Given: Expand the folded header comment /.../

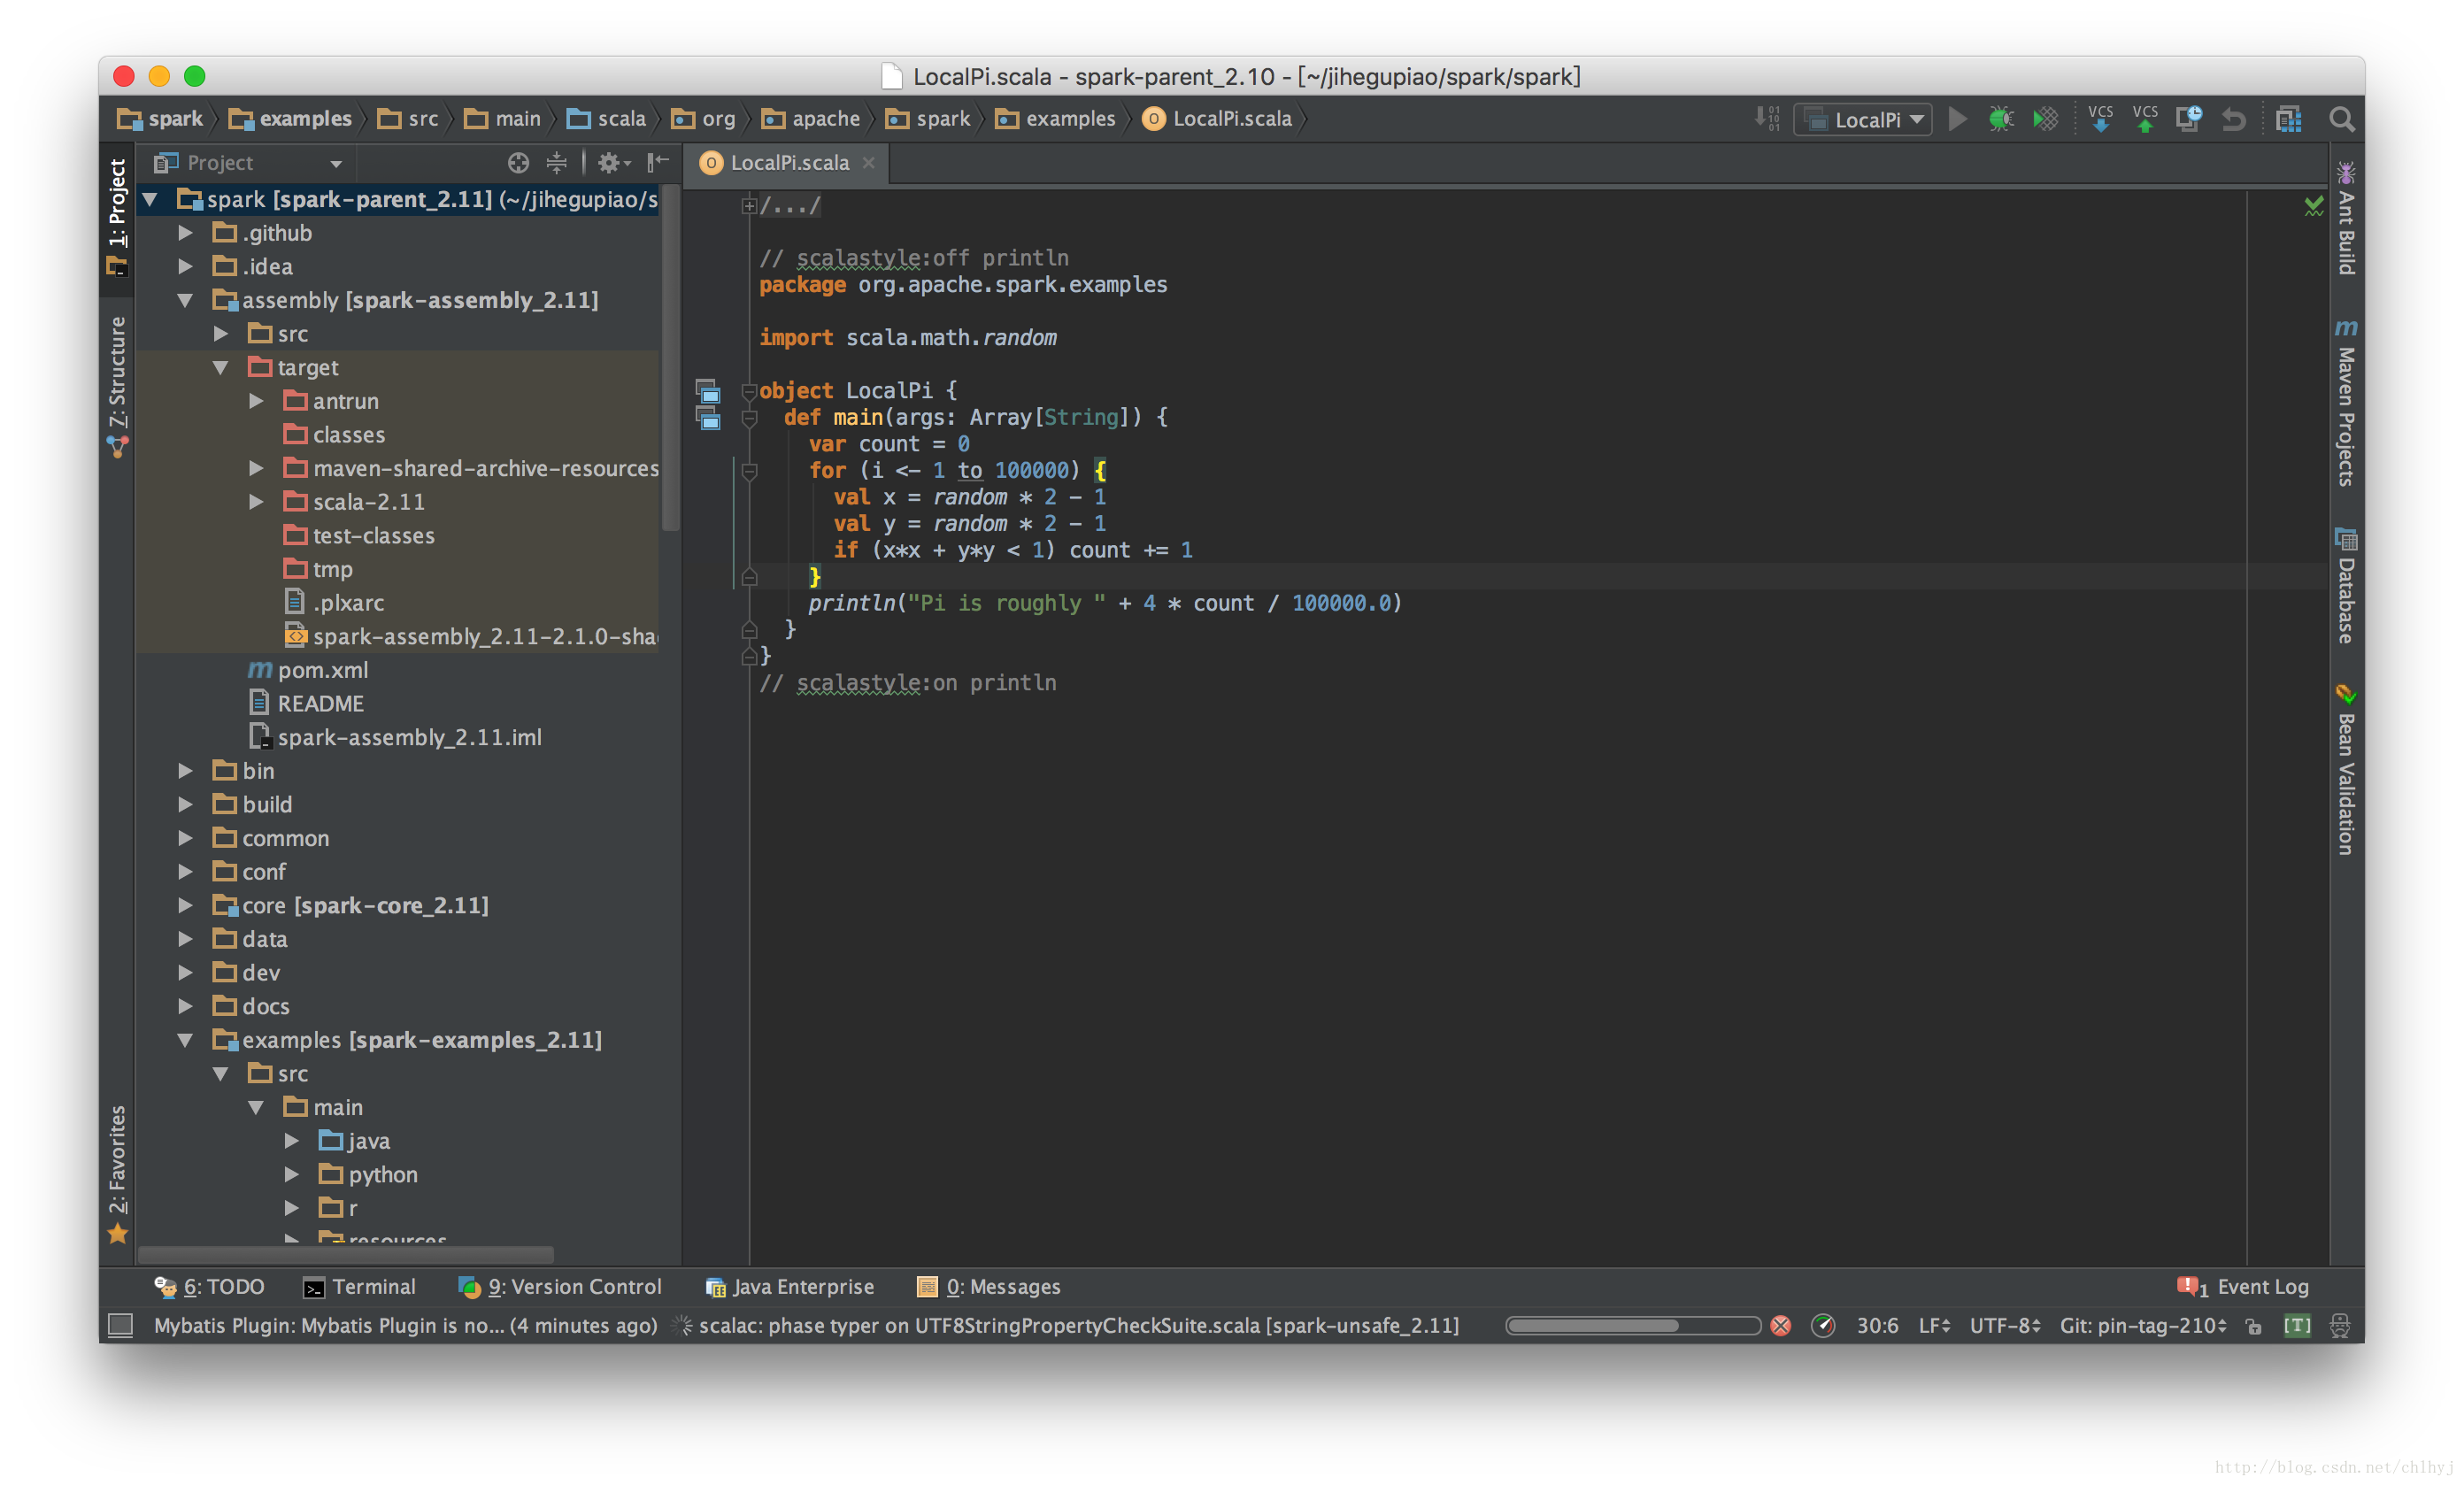Looking at the screenshot, I should pyautogui.click(x=749, y=206).
